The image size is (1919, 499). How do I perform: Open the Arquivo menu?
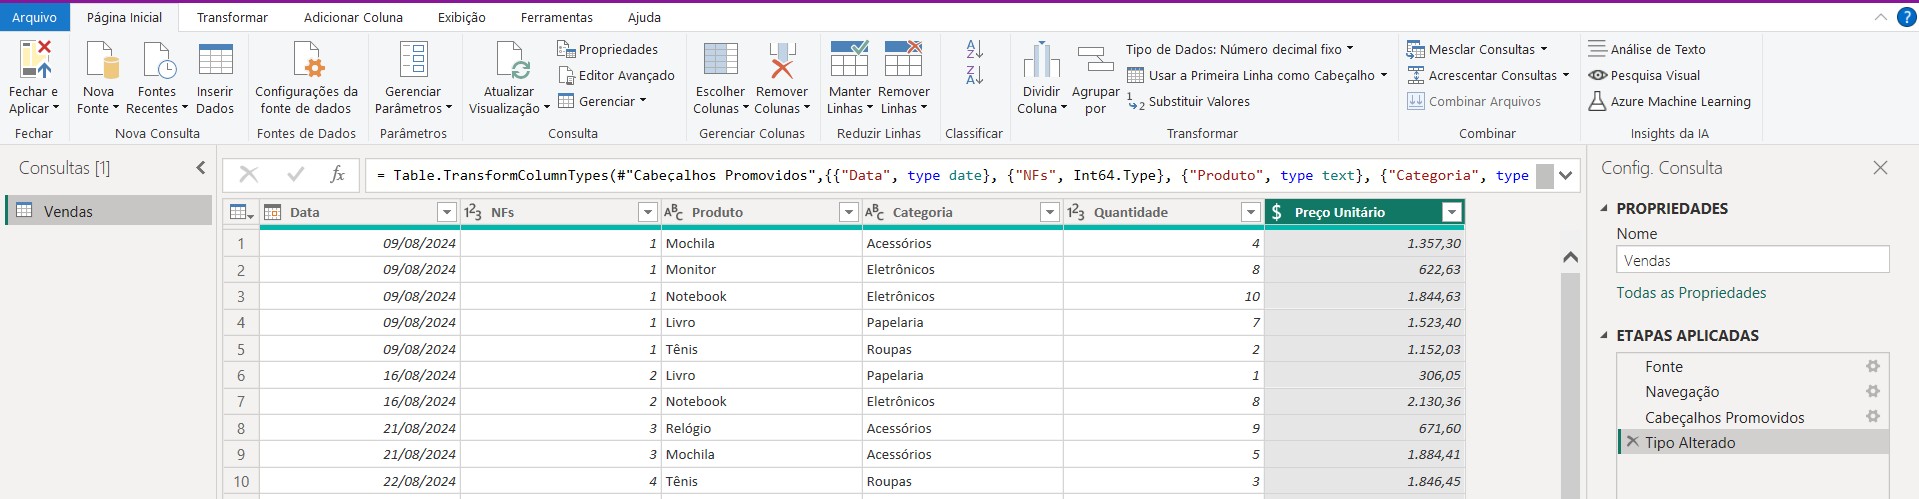35,17
